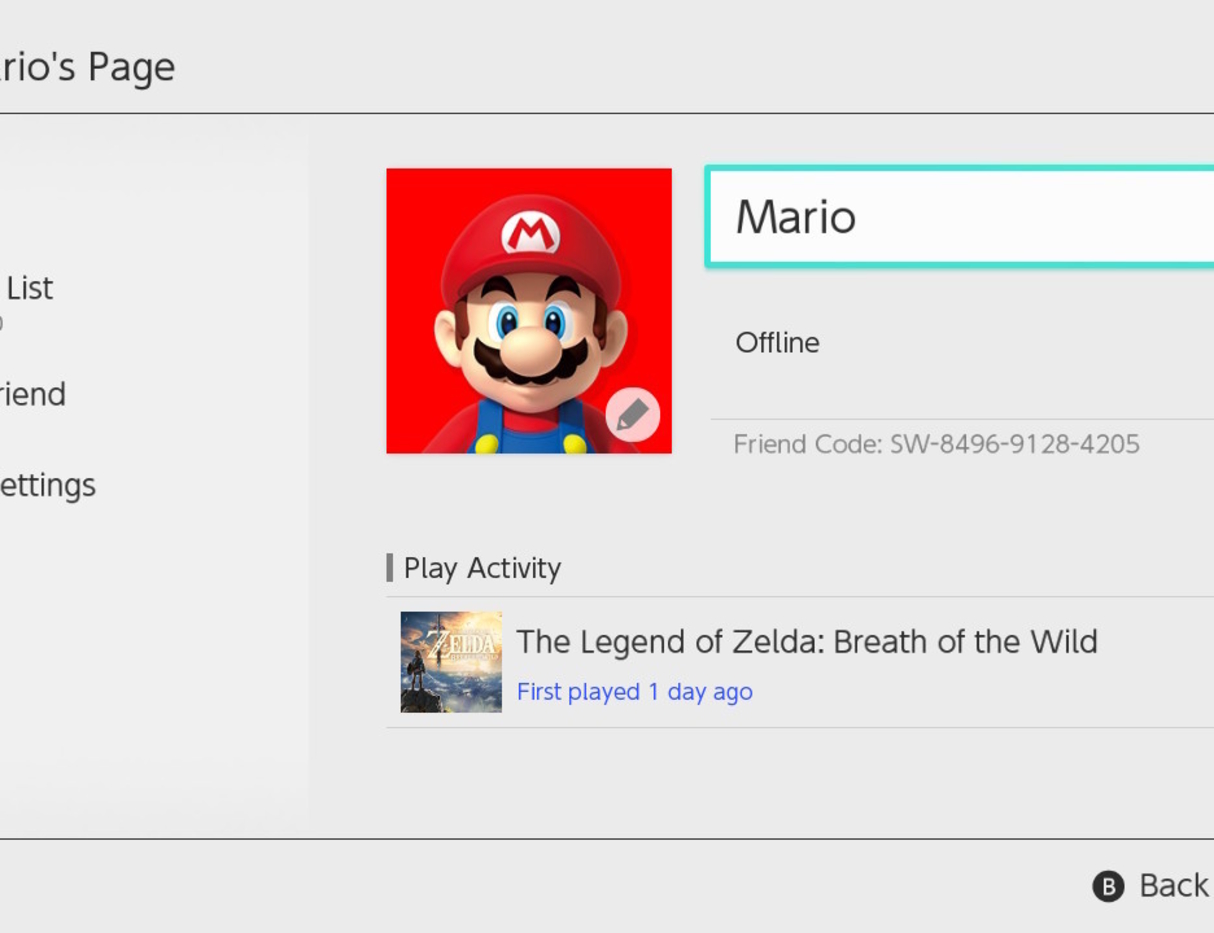Click the pencil edit icon on avatar
This screenshot has width=1214, height=933.
632,415
